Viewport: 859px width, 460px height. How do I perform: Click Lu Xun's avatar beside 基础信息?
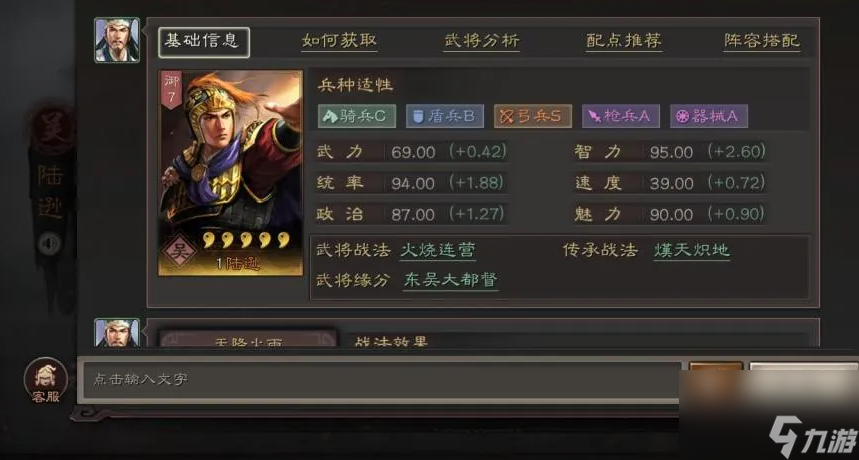coord(117,40)
